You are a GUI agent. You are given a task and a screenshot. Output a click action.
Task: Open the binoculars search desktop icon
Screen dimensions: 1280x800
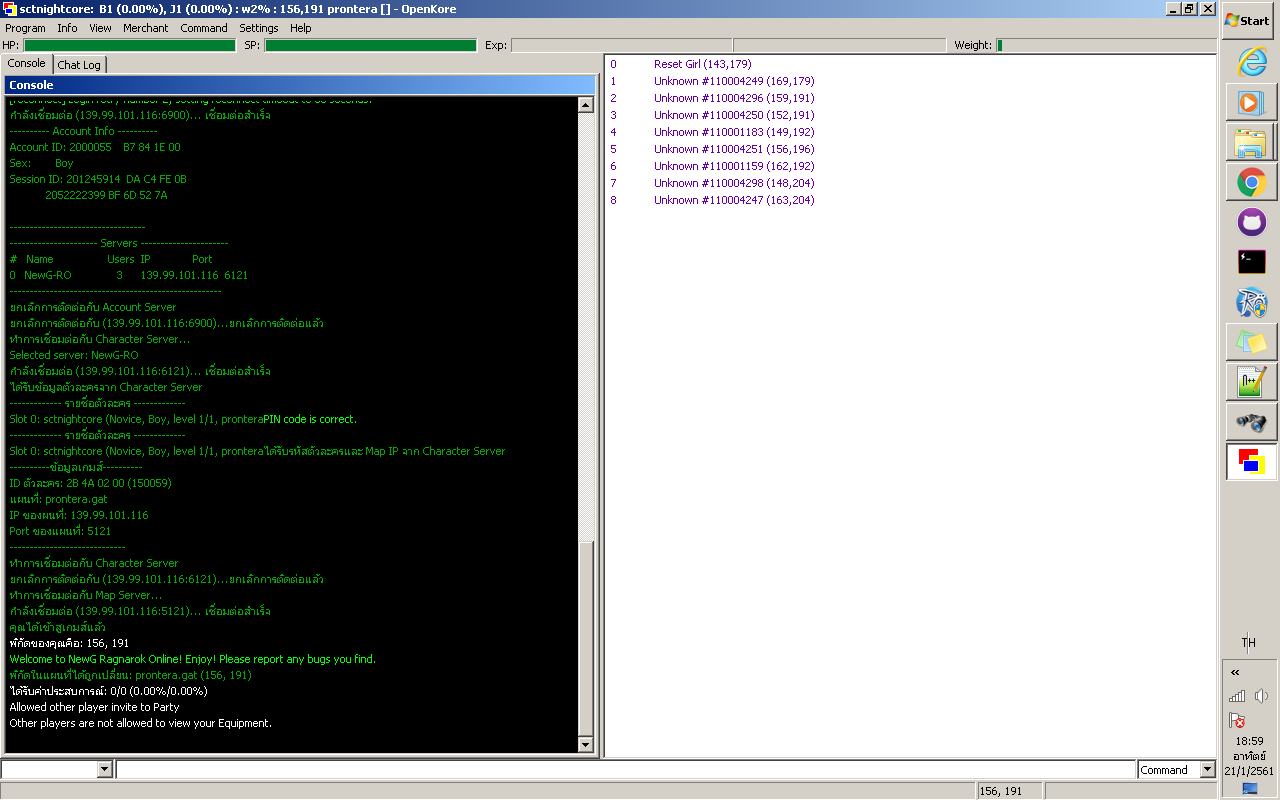click(1251, 421)
